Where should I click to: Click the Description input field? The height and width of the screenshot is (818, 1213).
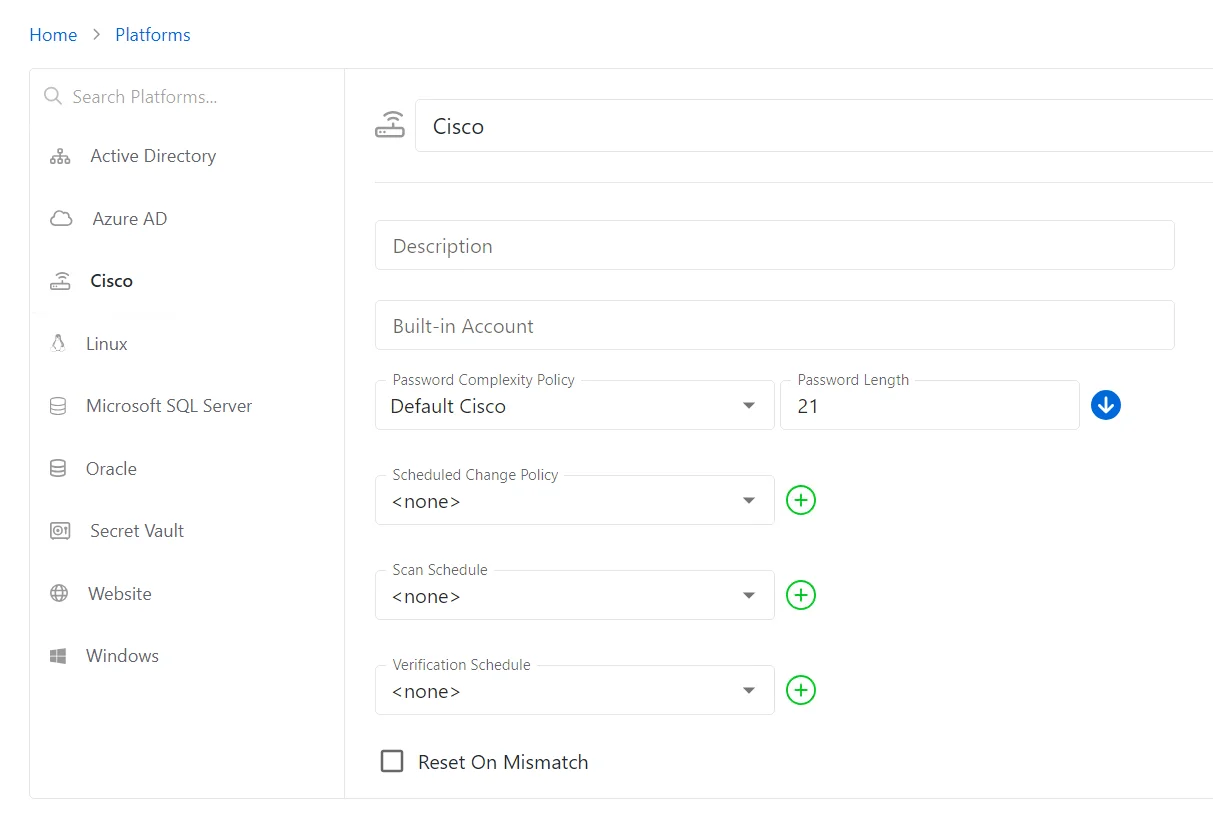pyautogui.click(x=775, y=245)
